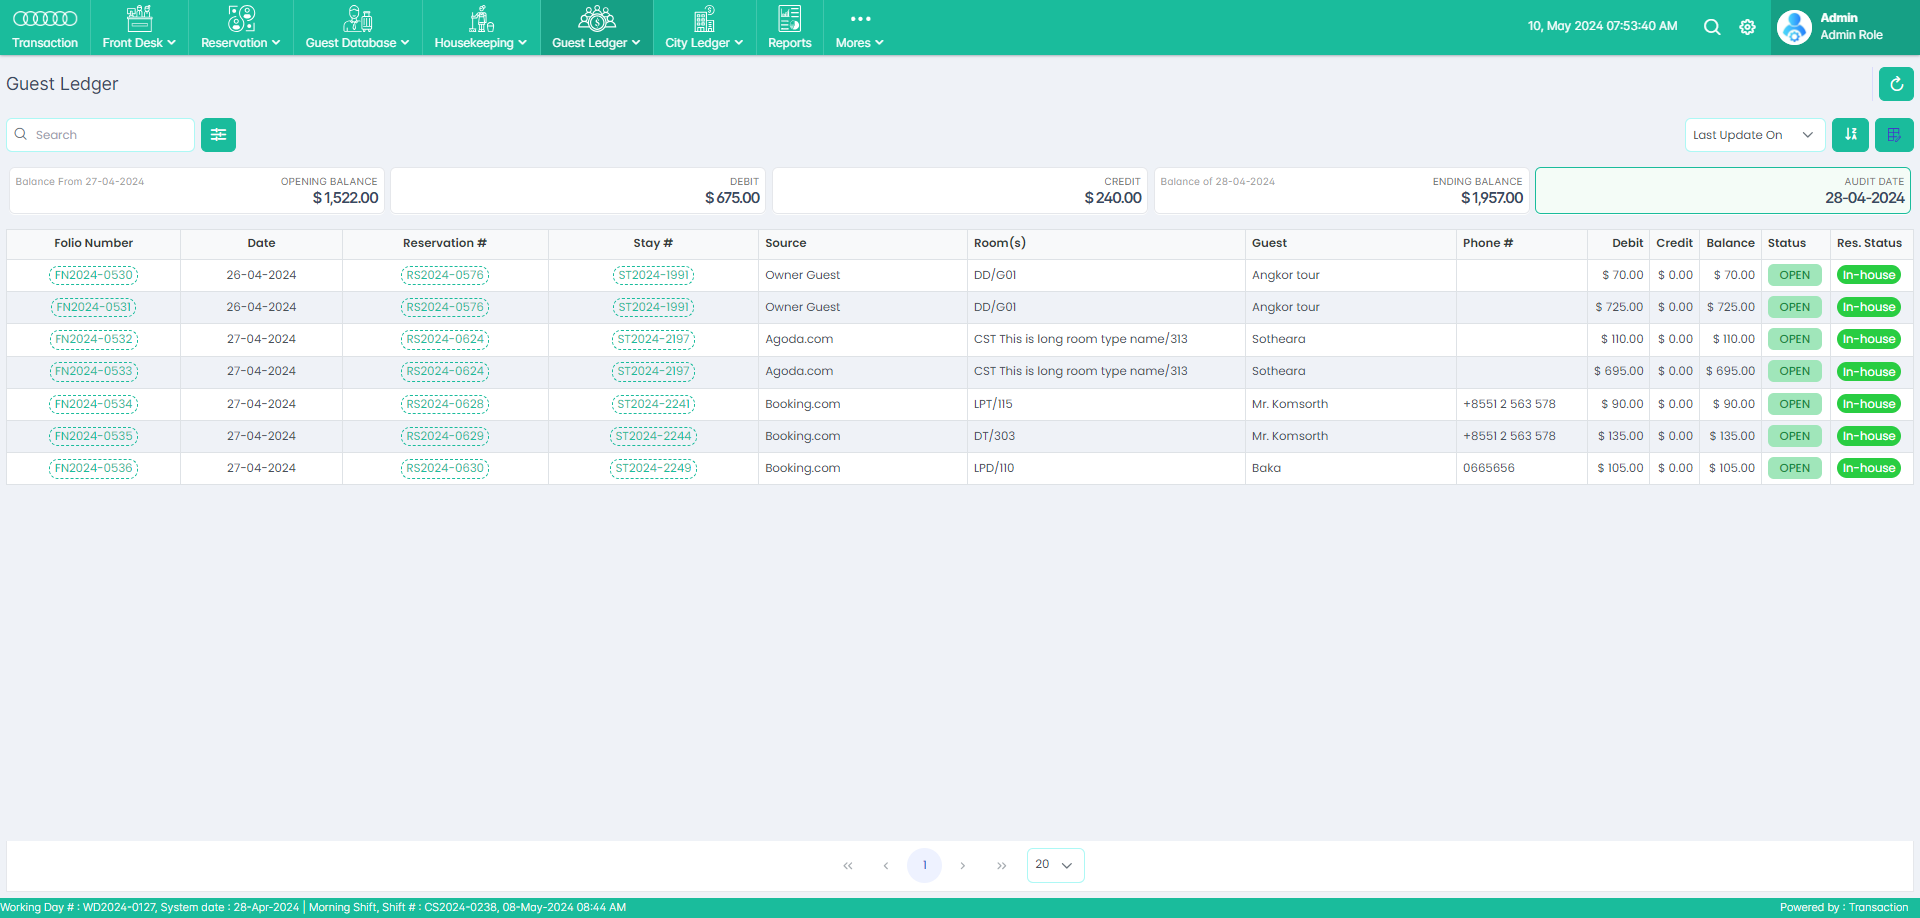1920x918 pixels.
Task: Click the Working Day status bar text
Action: (313, 908)
